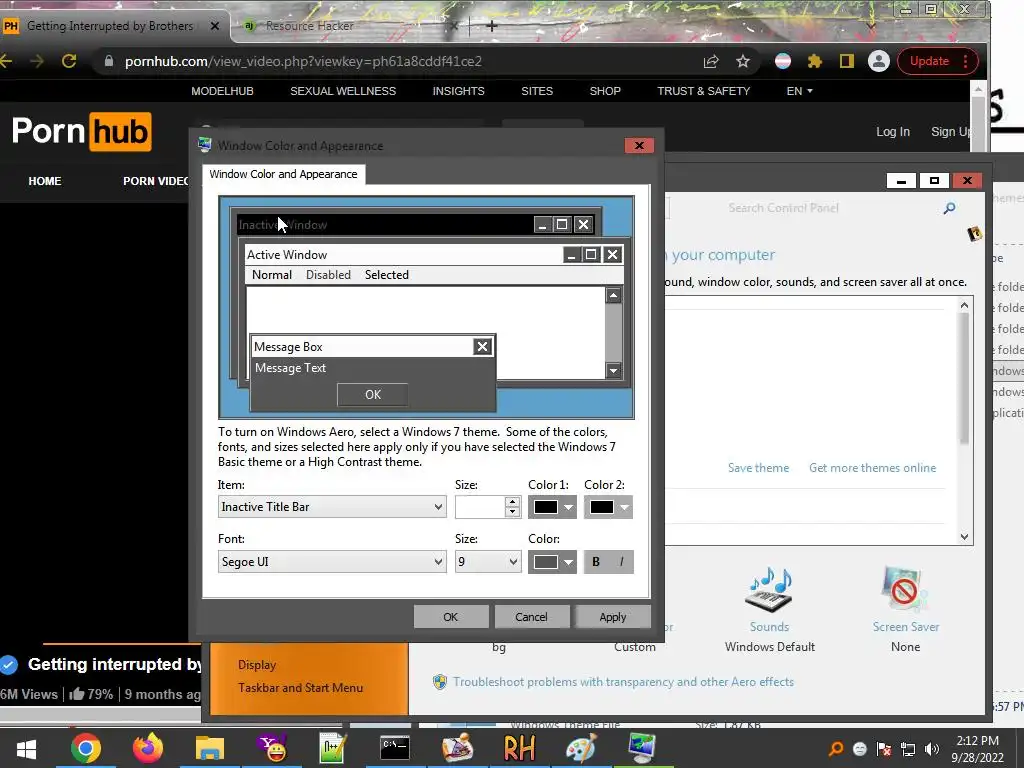Launch Firefox from the taskbar

click(x=148, y=748)
